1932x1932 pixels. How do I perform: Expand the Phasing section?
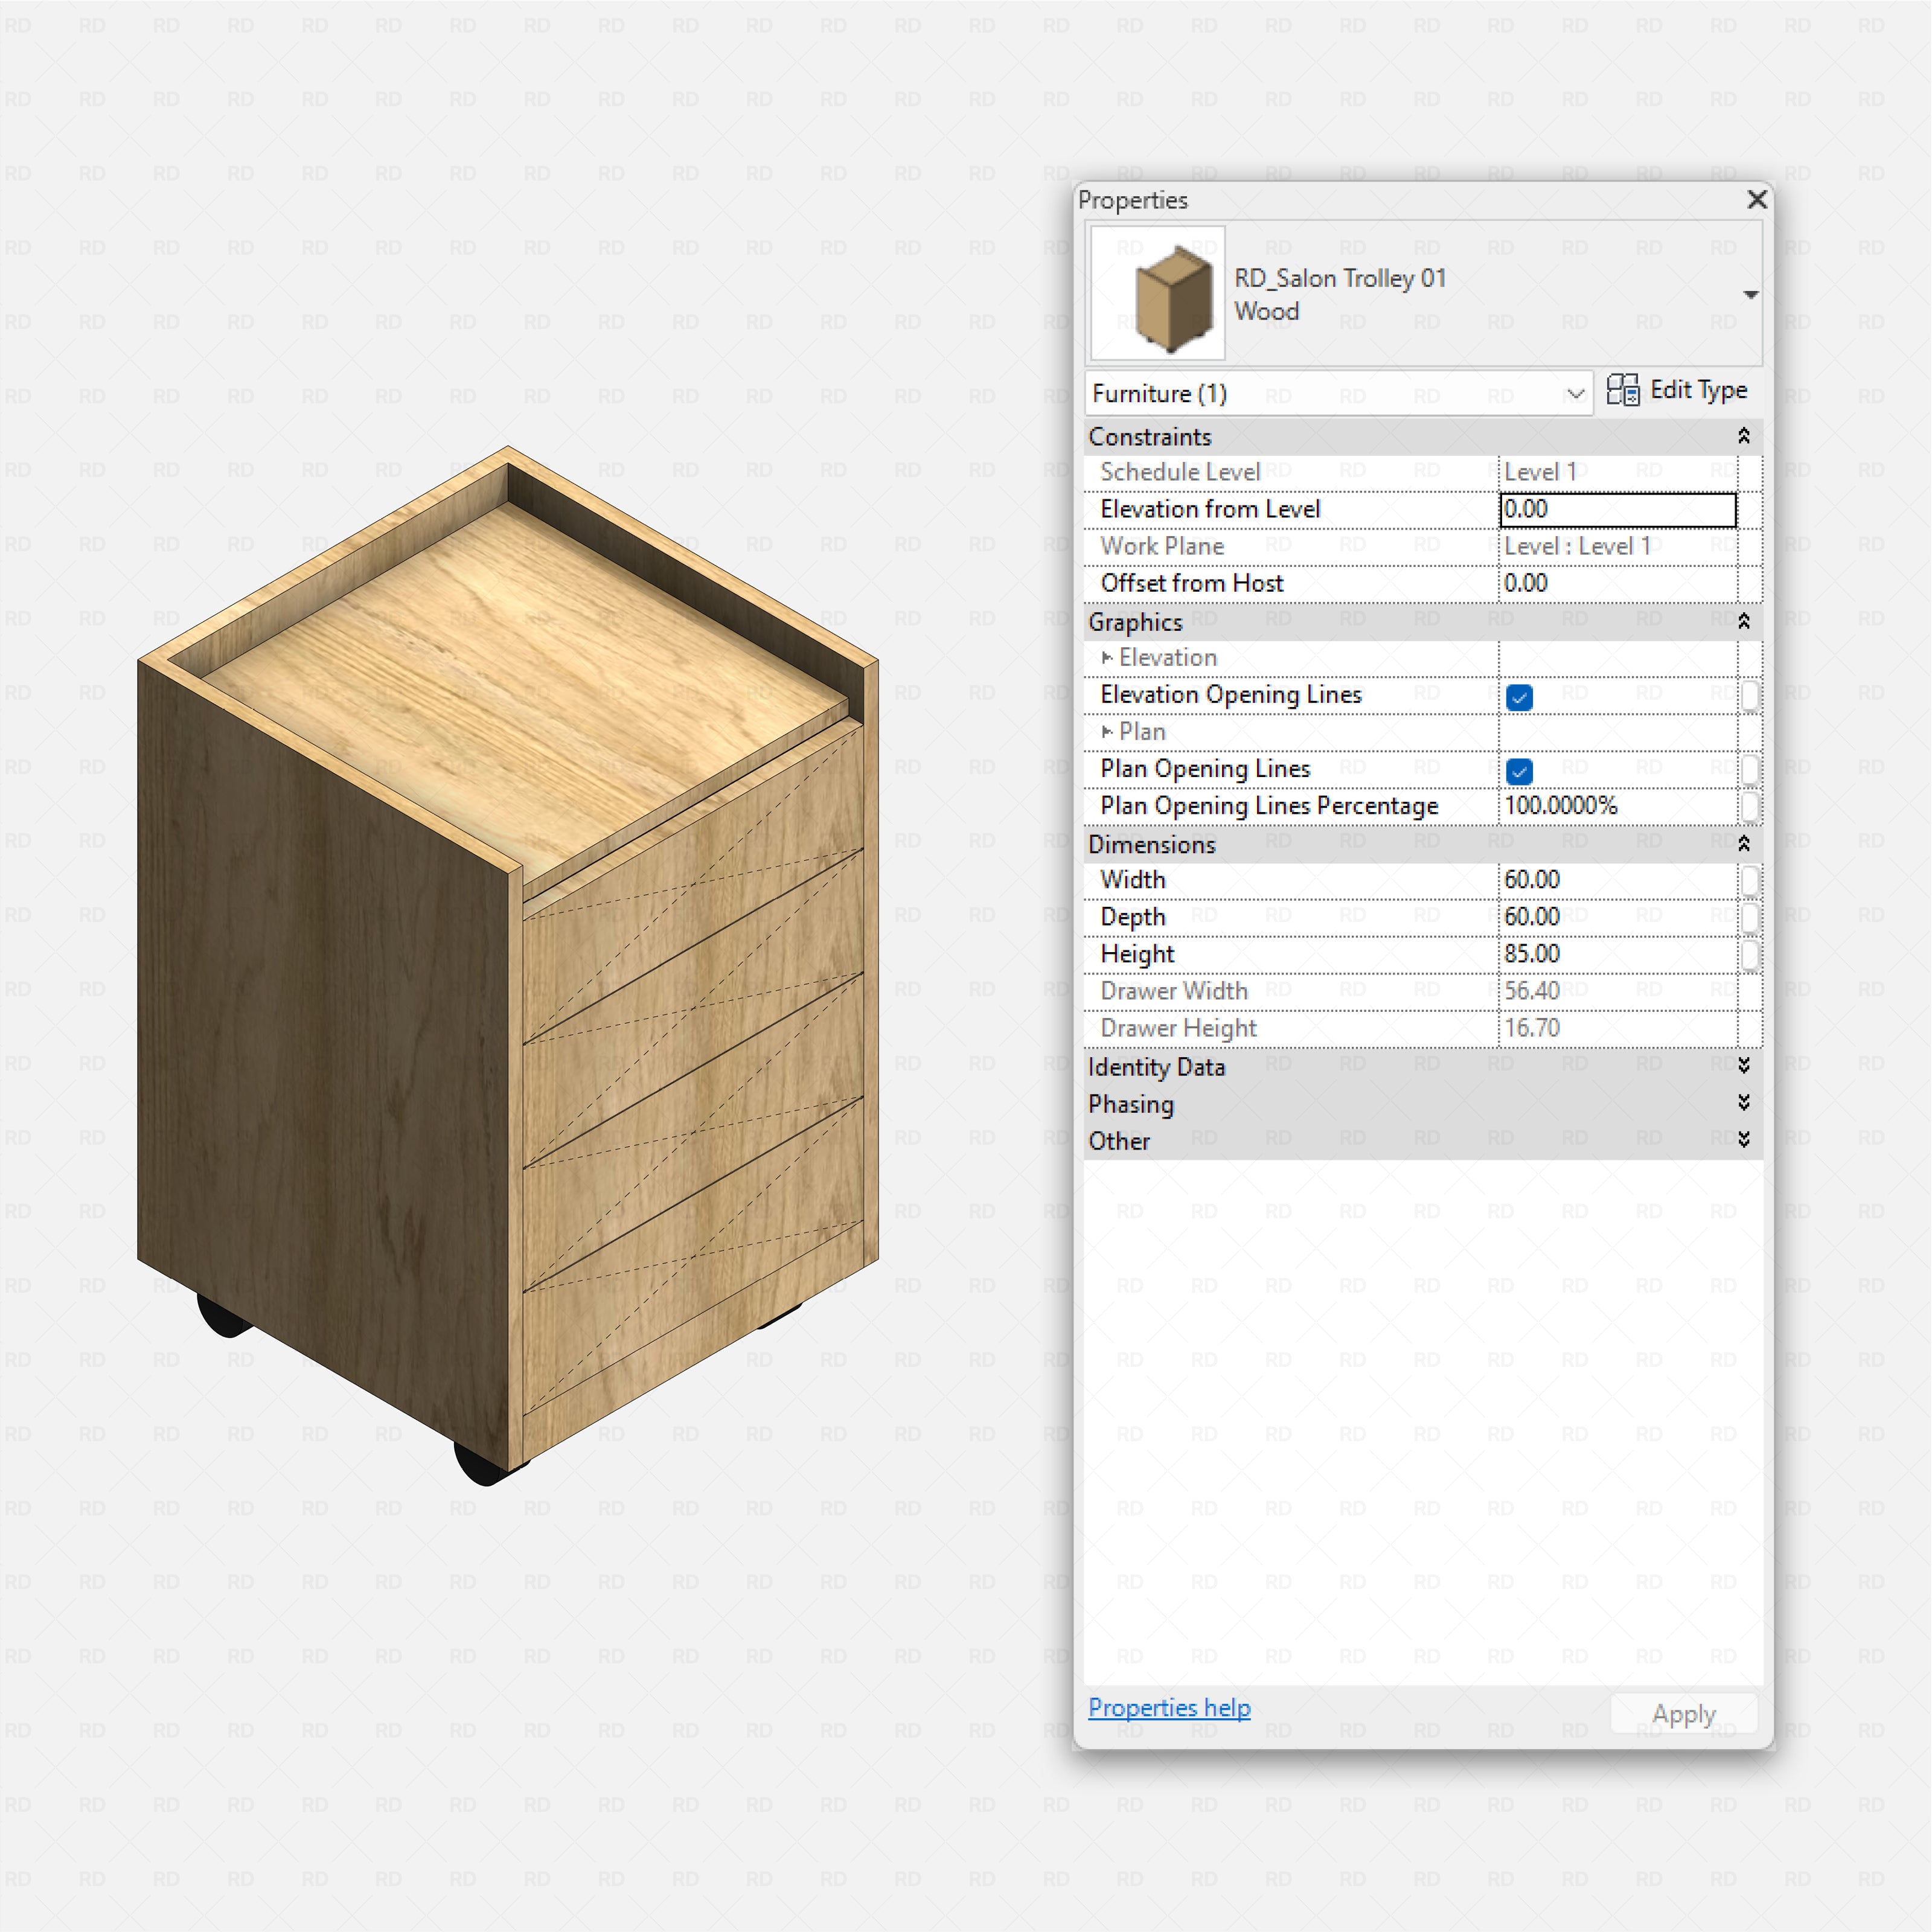click(1744, 1103)
